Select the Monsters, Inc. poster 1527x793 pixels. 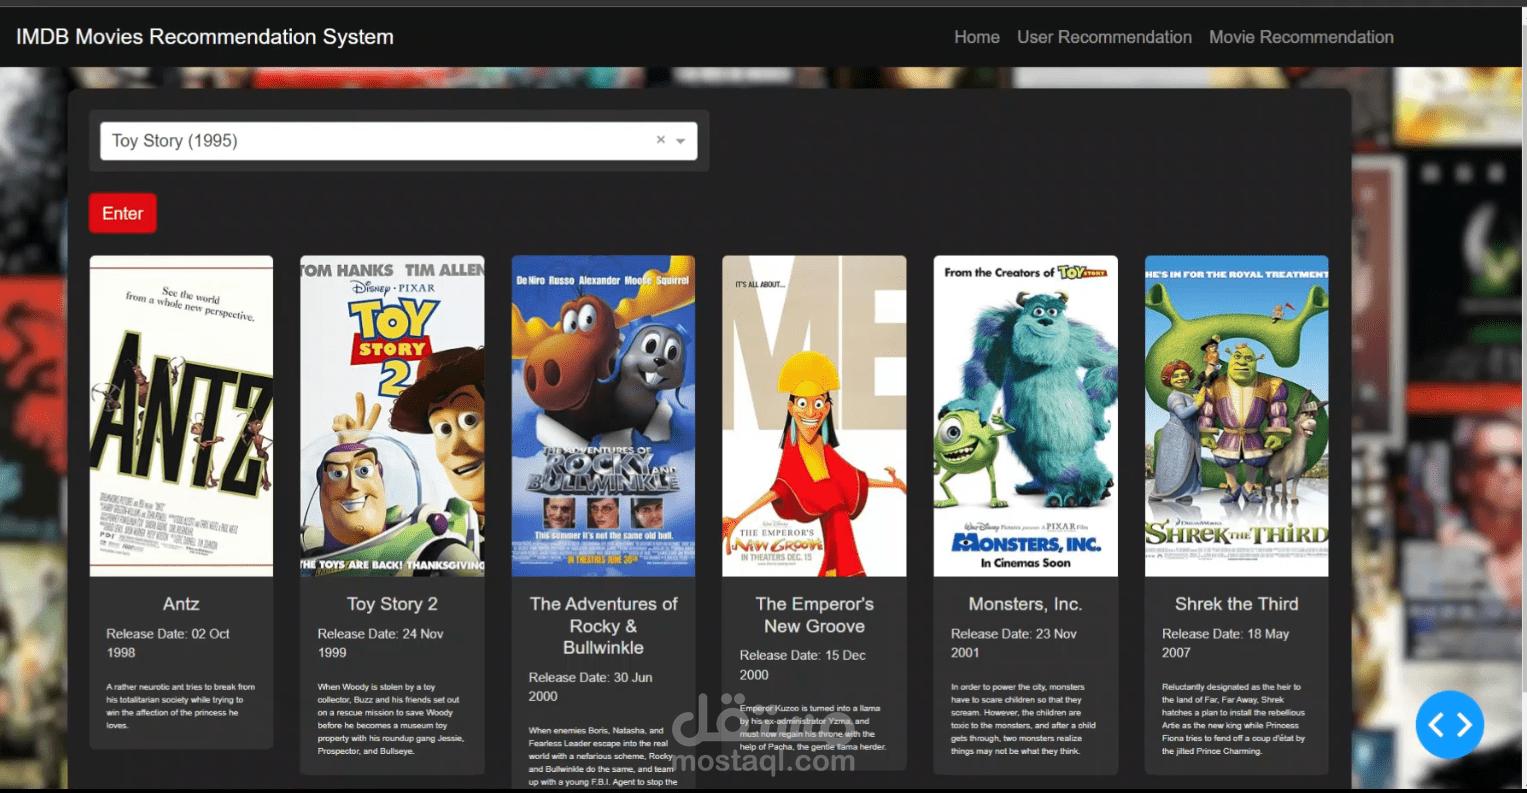click(1025, 416)
